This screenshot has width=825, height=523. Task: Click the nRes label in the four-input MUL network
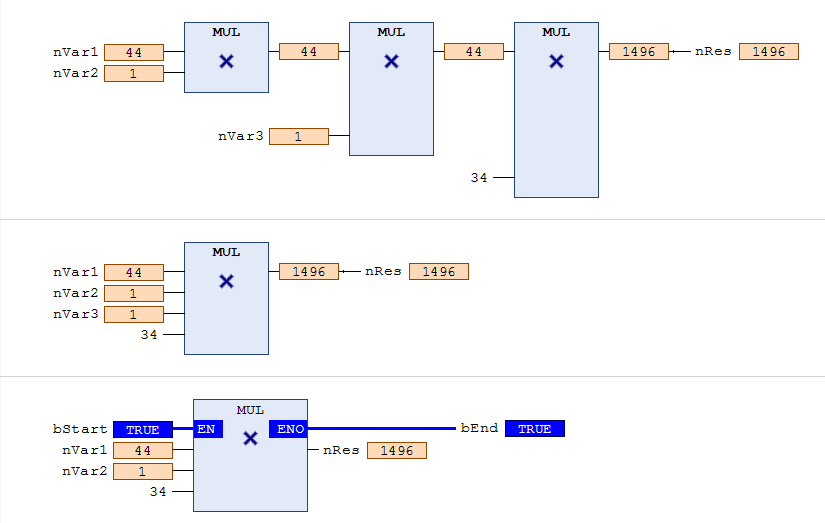(x=383, y=271)
